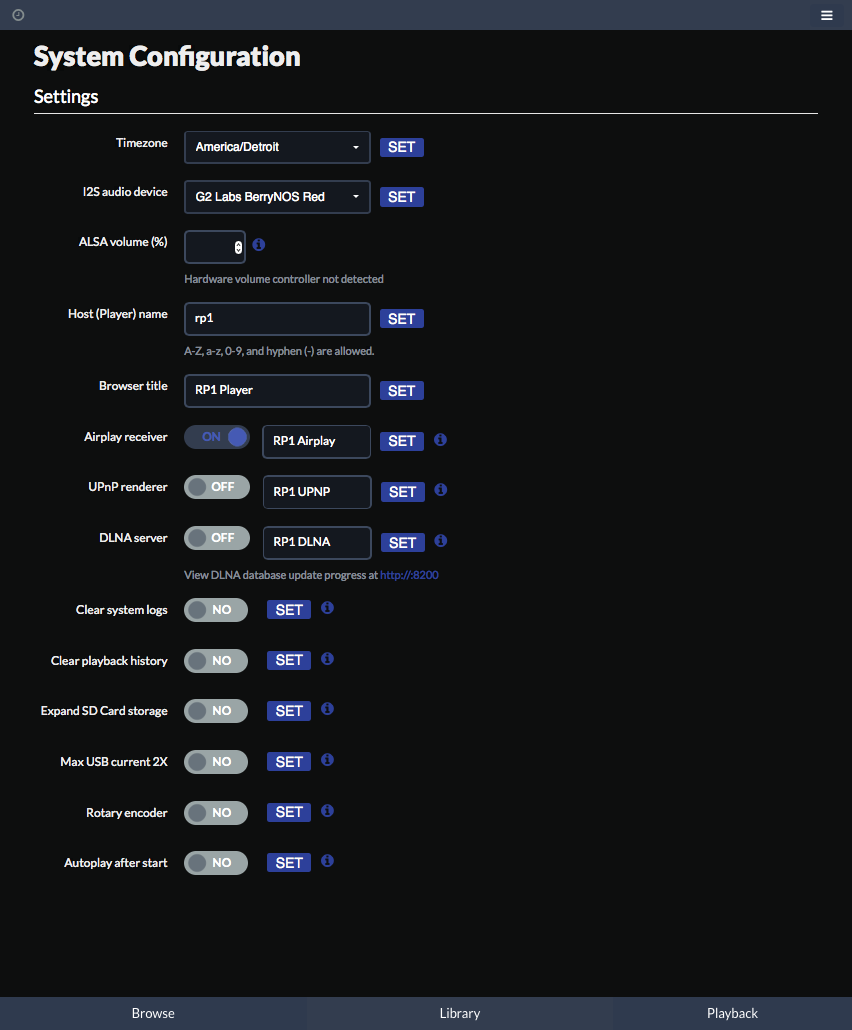Focus the Browser title field
The image size is (852, 1030).
(x=277, y=391)
